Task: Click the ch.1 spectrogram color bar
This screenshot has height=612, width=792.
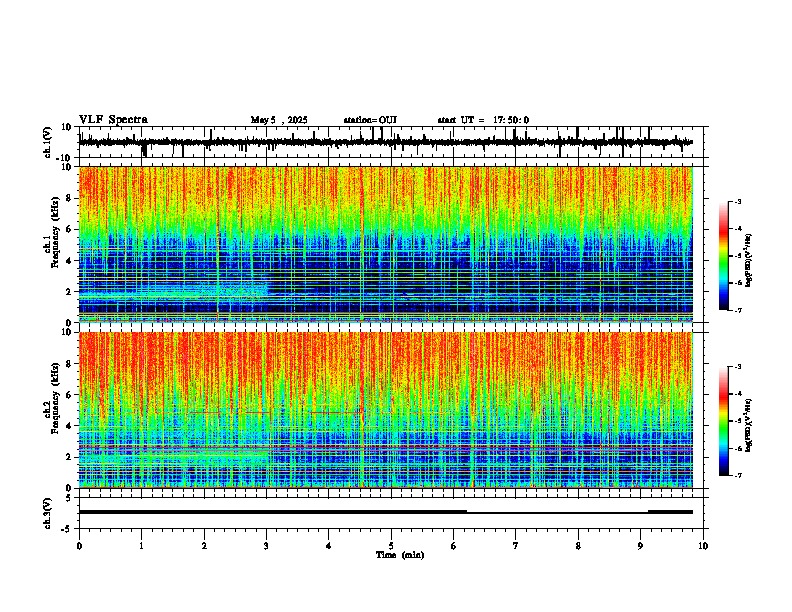Action: pos(724,256)
